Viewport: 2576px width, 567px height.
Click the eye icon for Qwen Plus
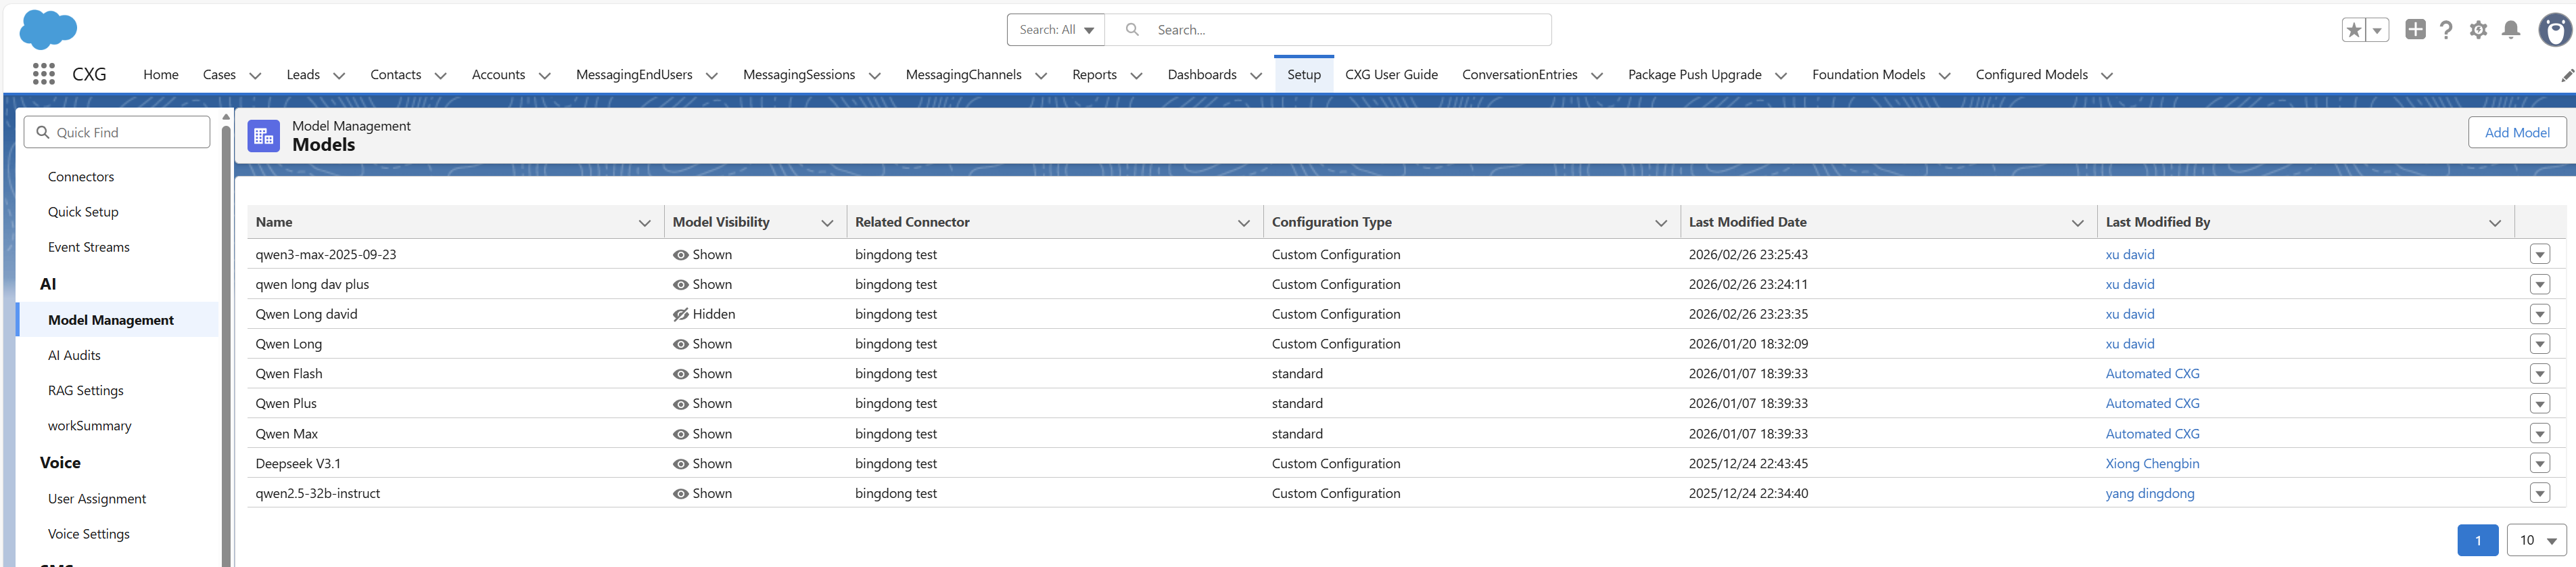pyautogui.click(x=681, y=404)
